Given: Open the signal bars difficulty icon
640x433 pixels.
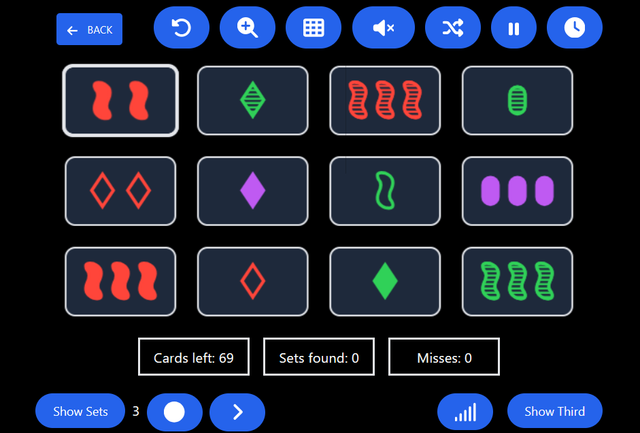Looking at the screenshot, I should (x=465, y=412).
